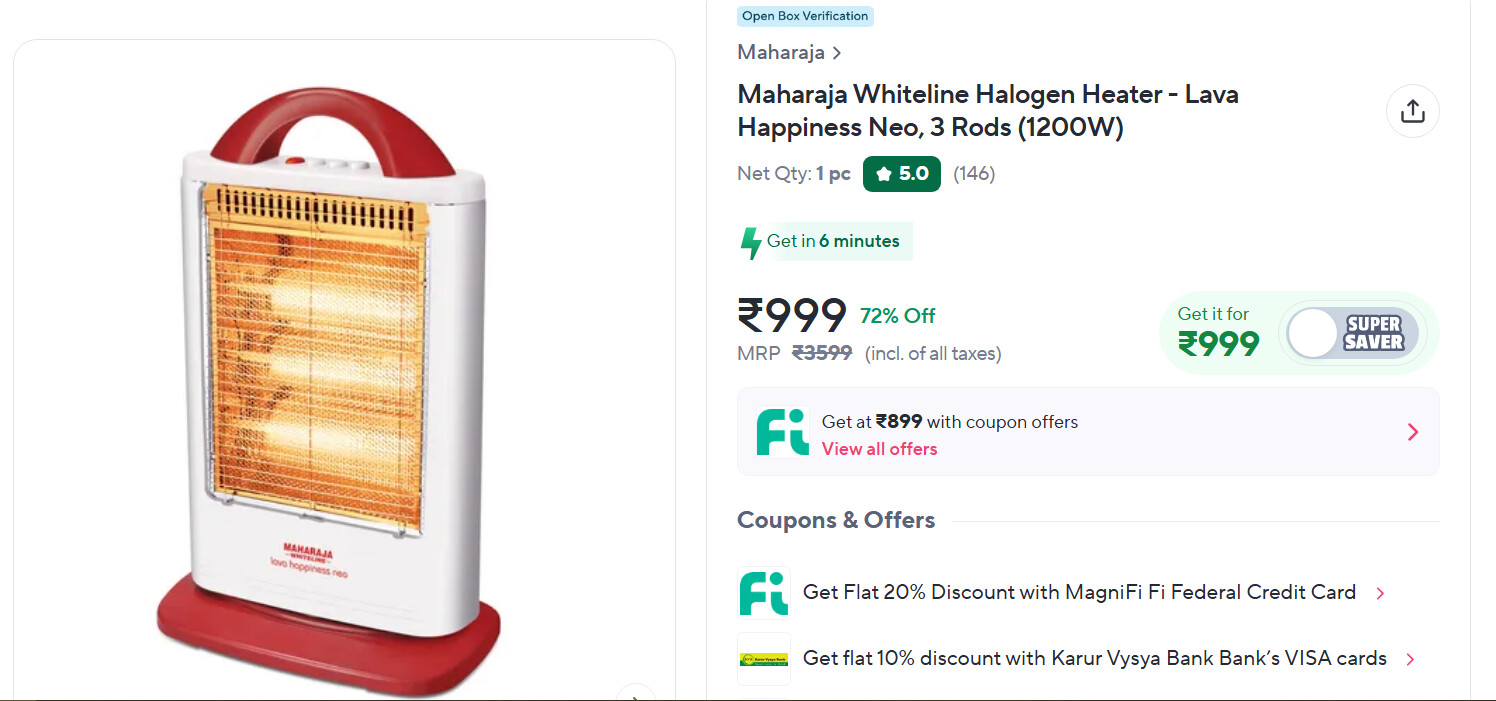Viewport: 1496px width, 701px height.
Task: Select the flat 10% Karur Vysya offer
Action: click(x=1094, y=658)
